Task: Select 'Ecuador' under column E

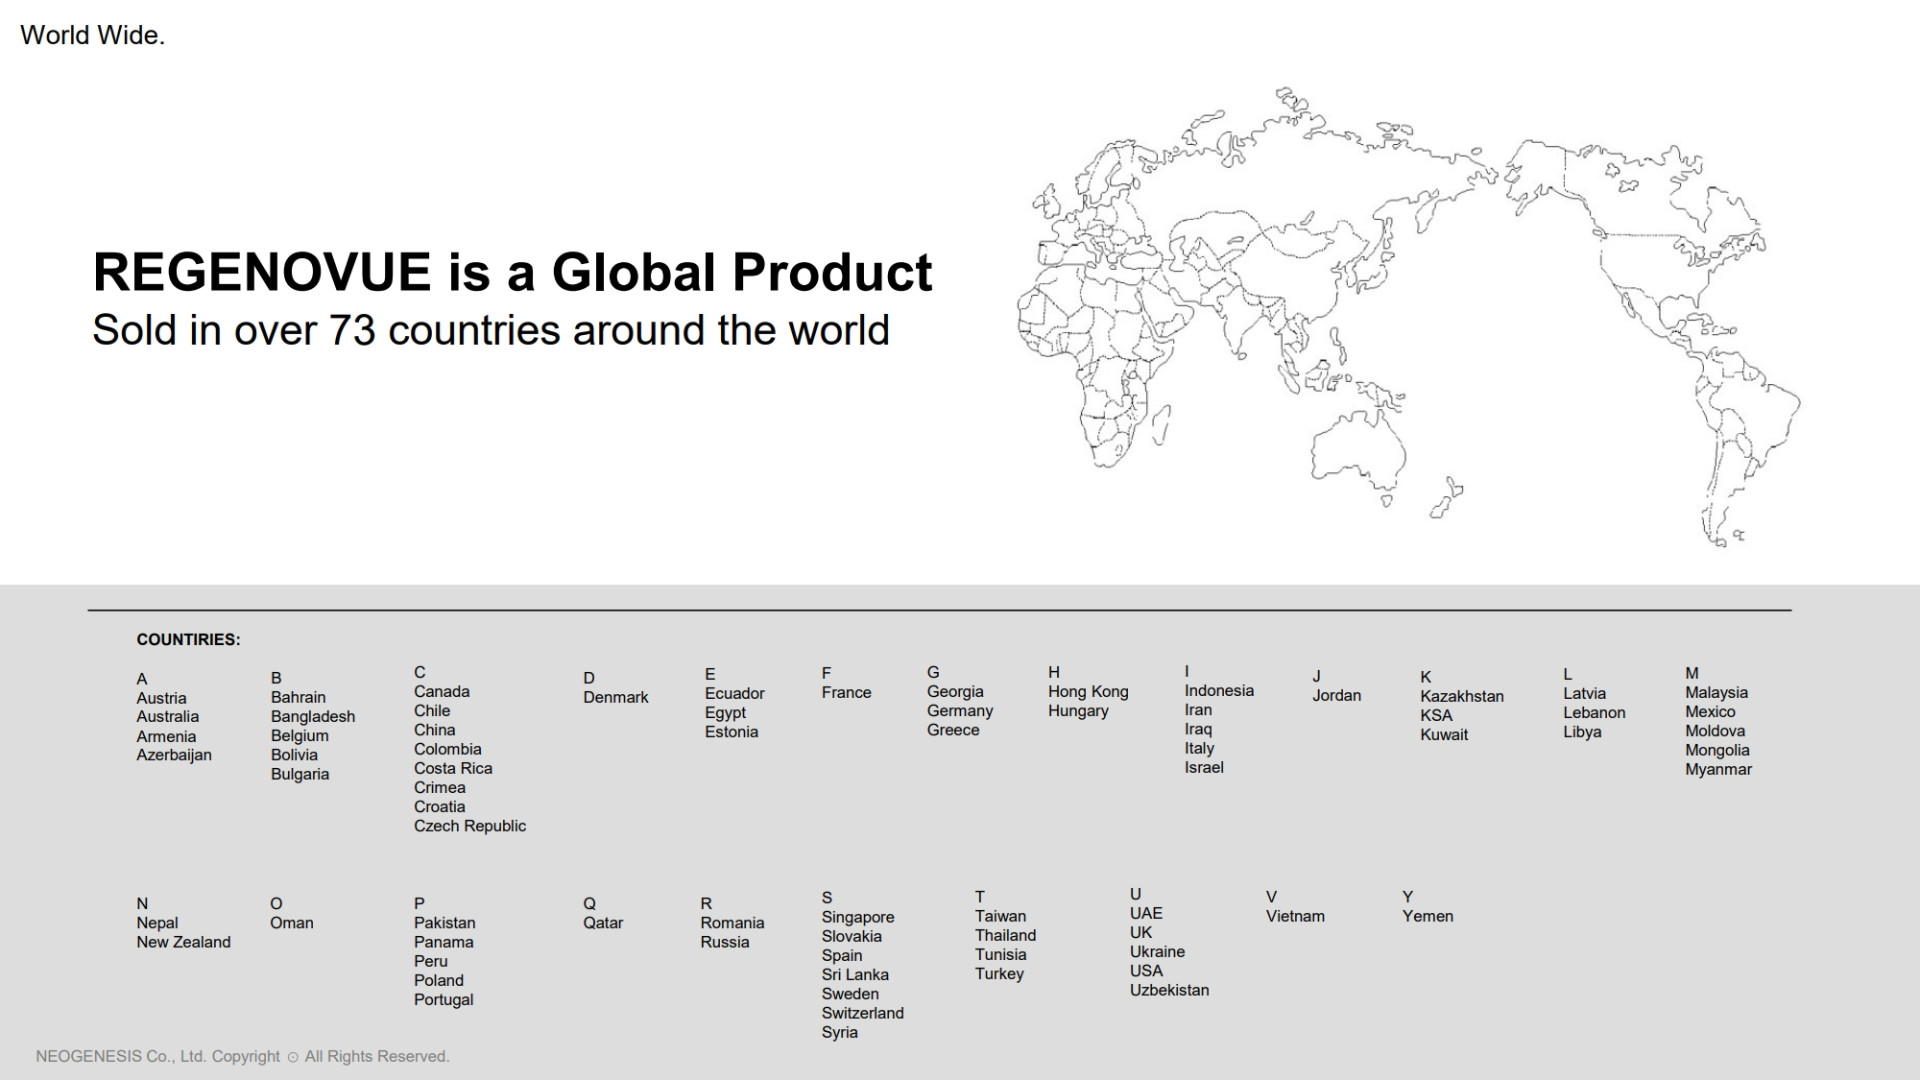Action: click(x=735, y=693)
